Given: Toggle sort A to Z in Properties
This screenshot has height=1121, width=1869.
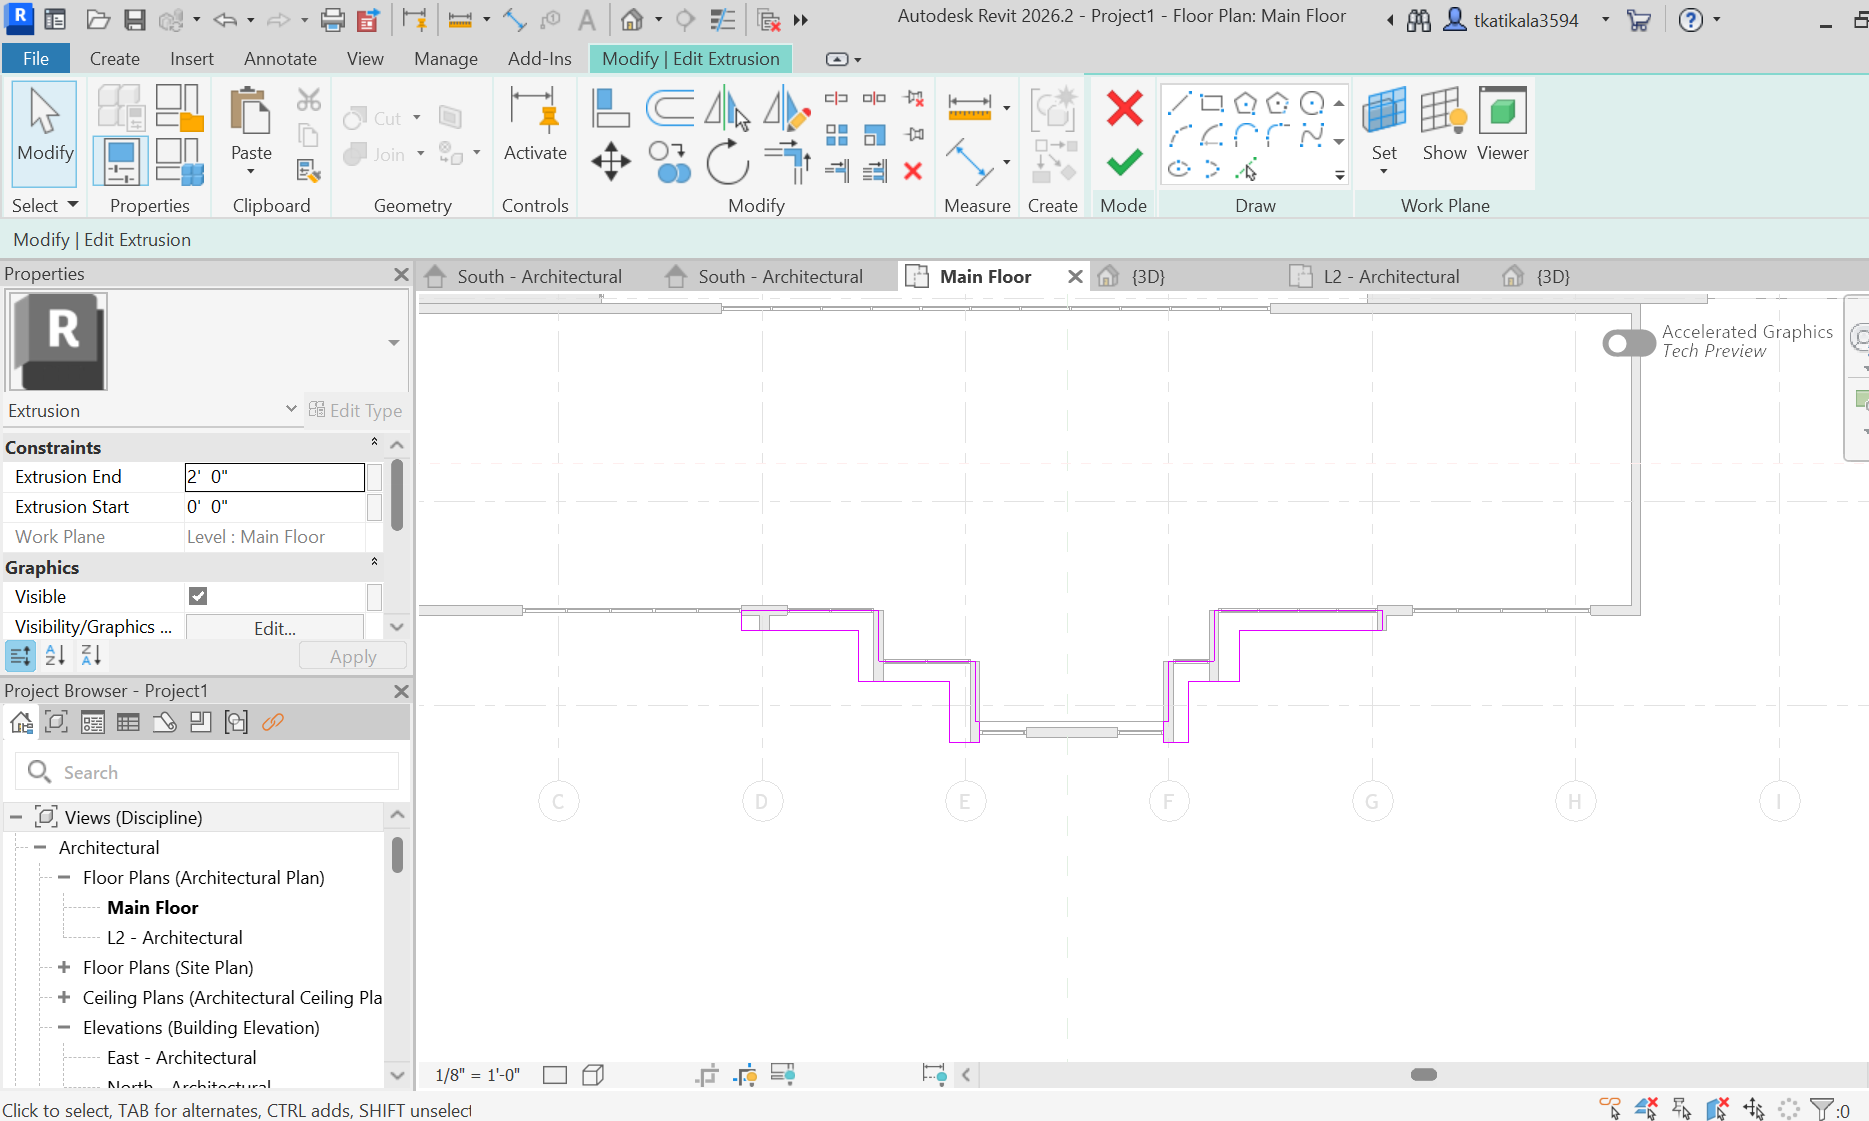Looking at the screenshot, I should tap(55, 656).
